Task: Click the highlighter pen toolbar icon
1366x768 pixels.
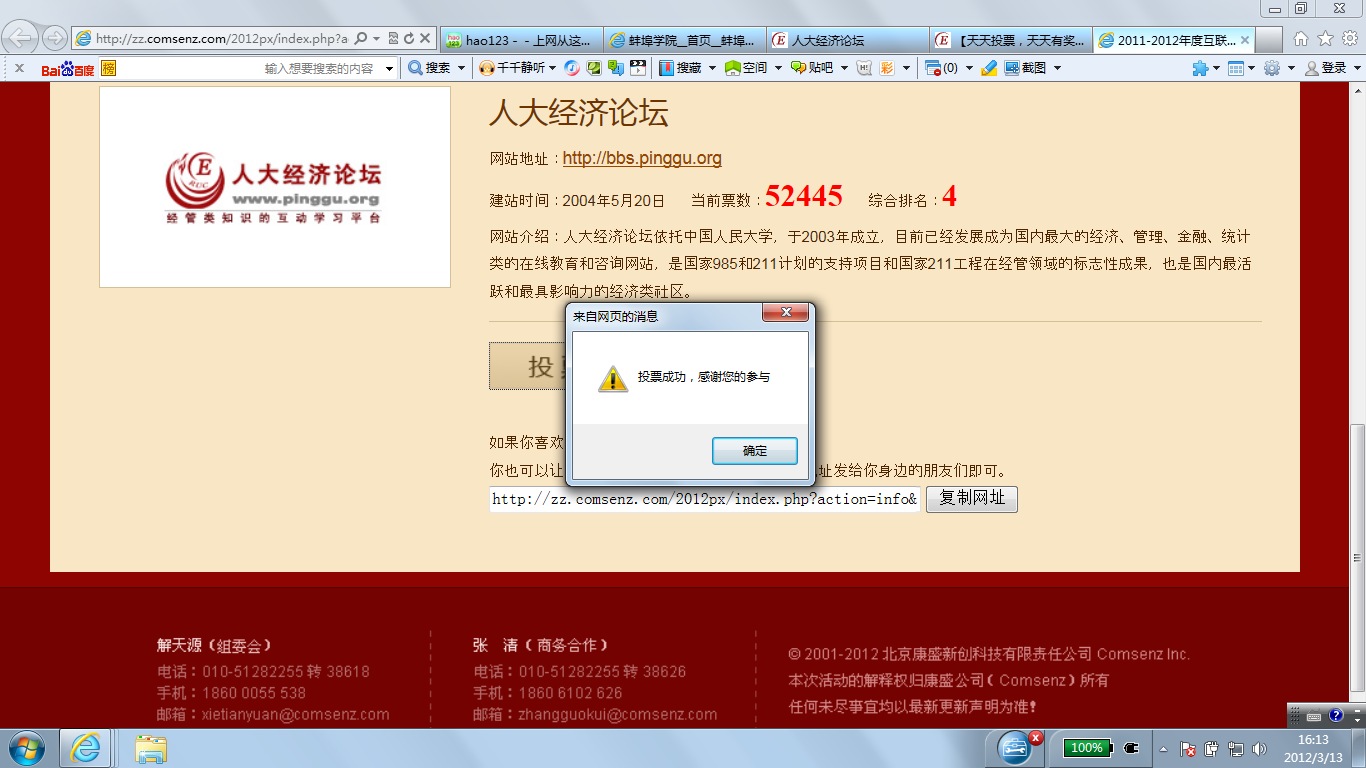Action: 990,68
